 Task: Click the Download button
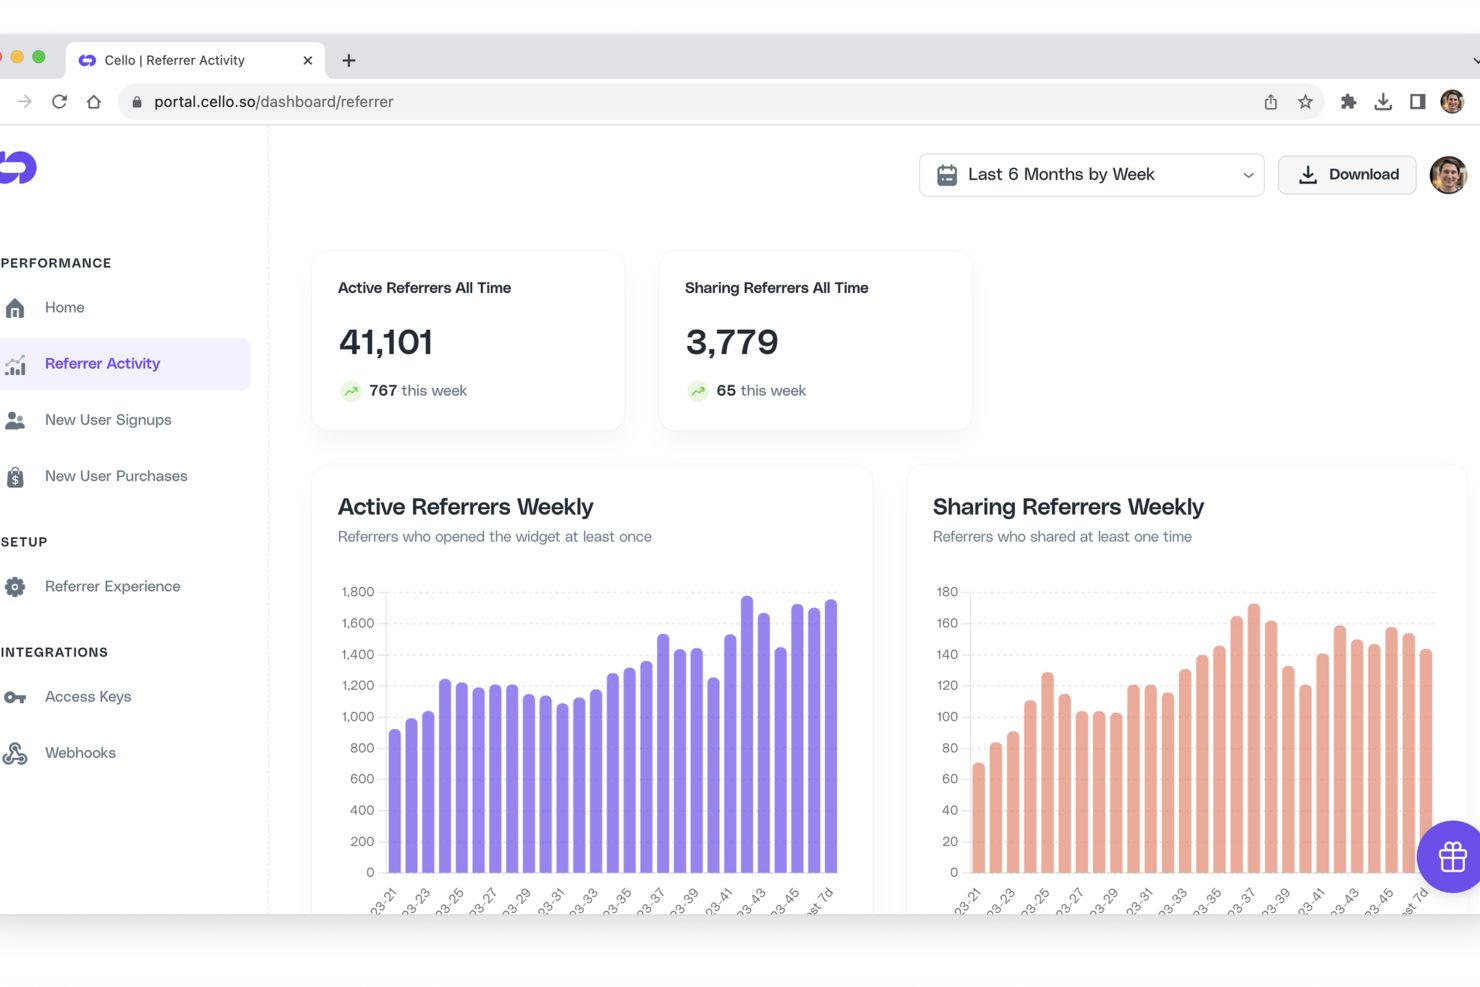[x=1346, y=174]
